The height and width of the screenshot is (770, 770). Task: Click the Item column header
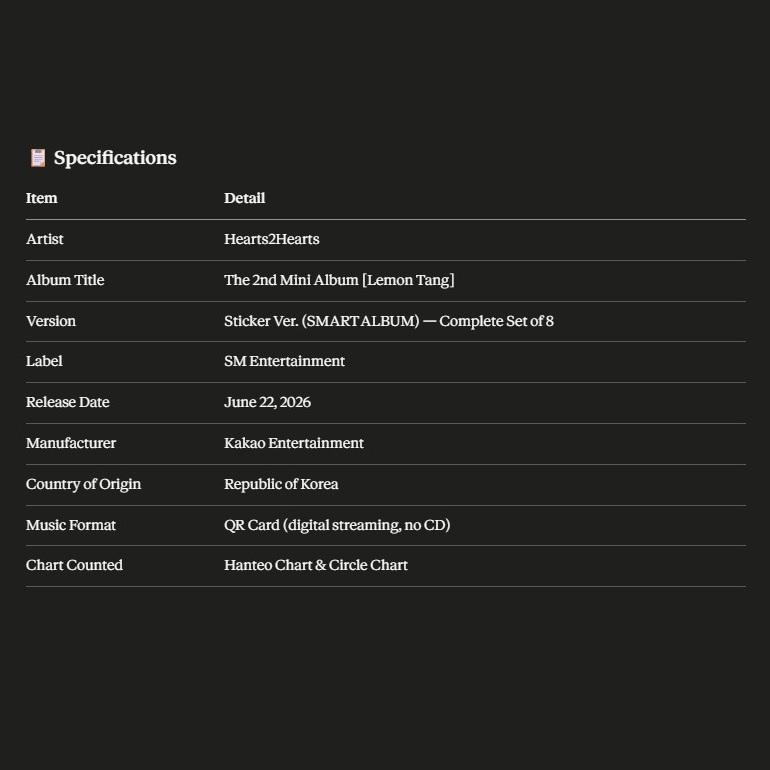coord(42,198)
